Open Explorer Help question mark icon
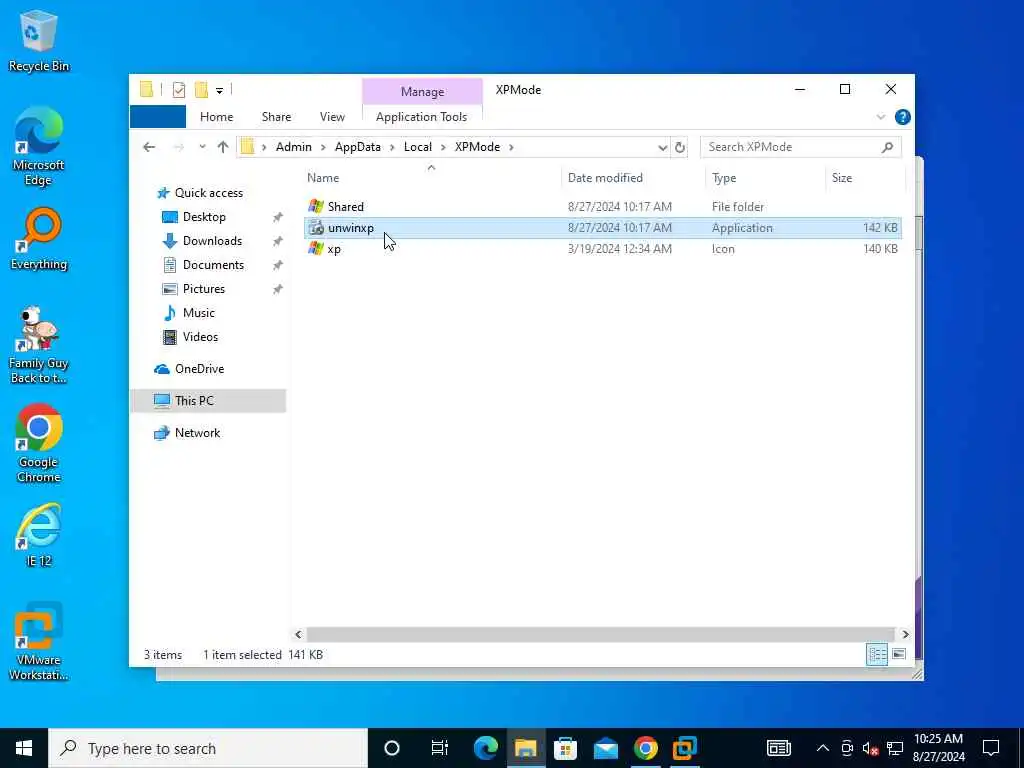This screenshot has height=768, width=1024. [x=903, y=117]
